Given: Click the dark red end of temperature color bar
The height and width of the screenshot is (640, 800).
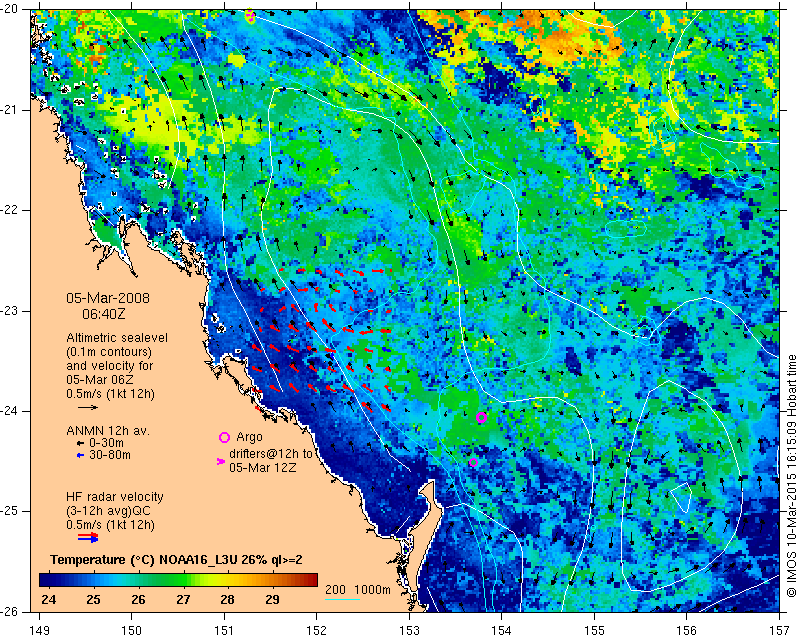Looking at the screenshot, I should (x=310, y=580).
